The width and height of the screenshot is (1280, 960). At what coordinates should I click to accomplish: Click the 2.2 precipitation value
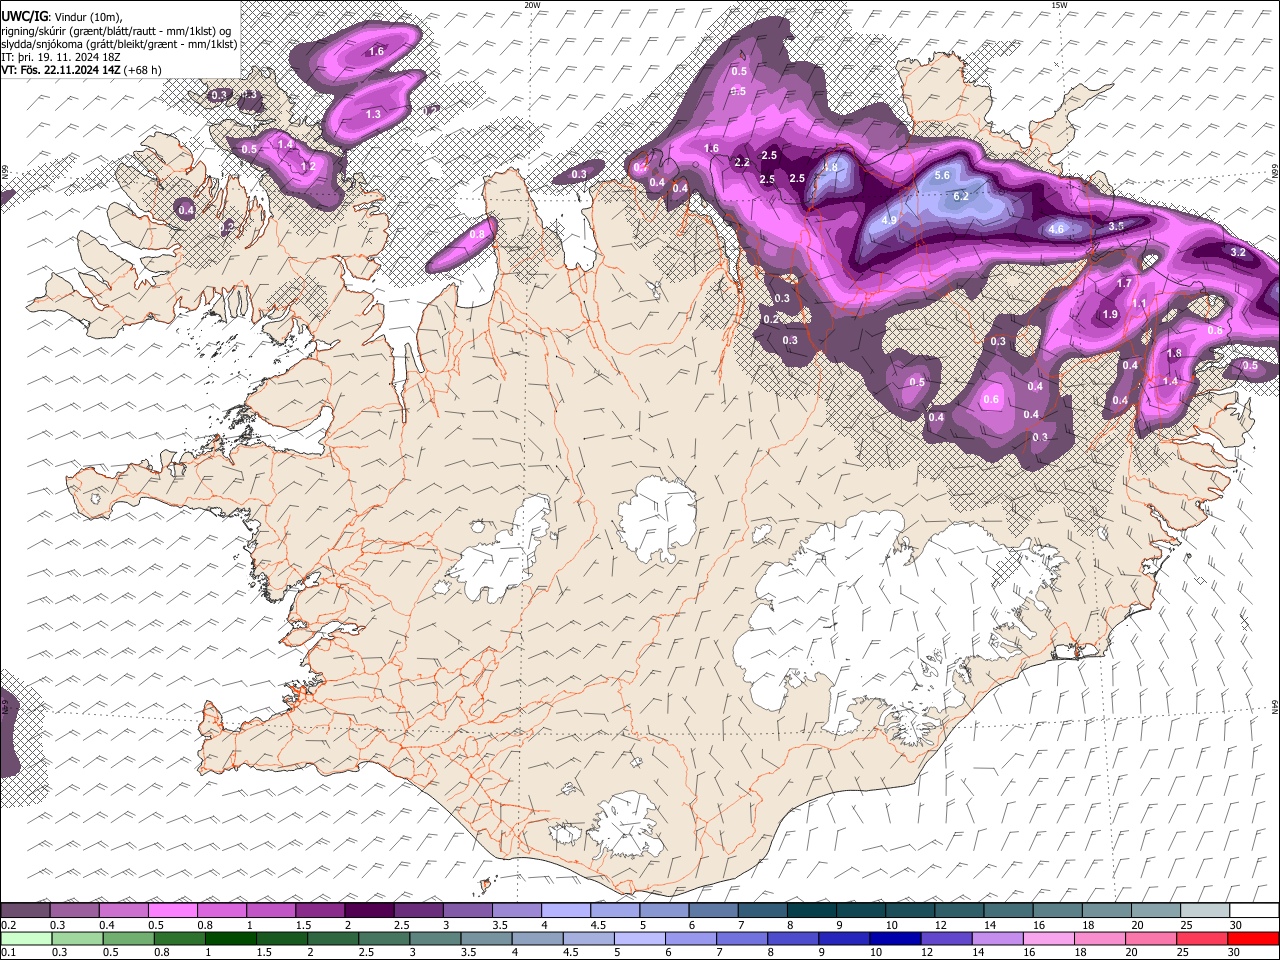(742, 162)
